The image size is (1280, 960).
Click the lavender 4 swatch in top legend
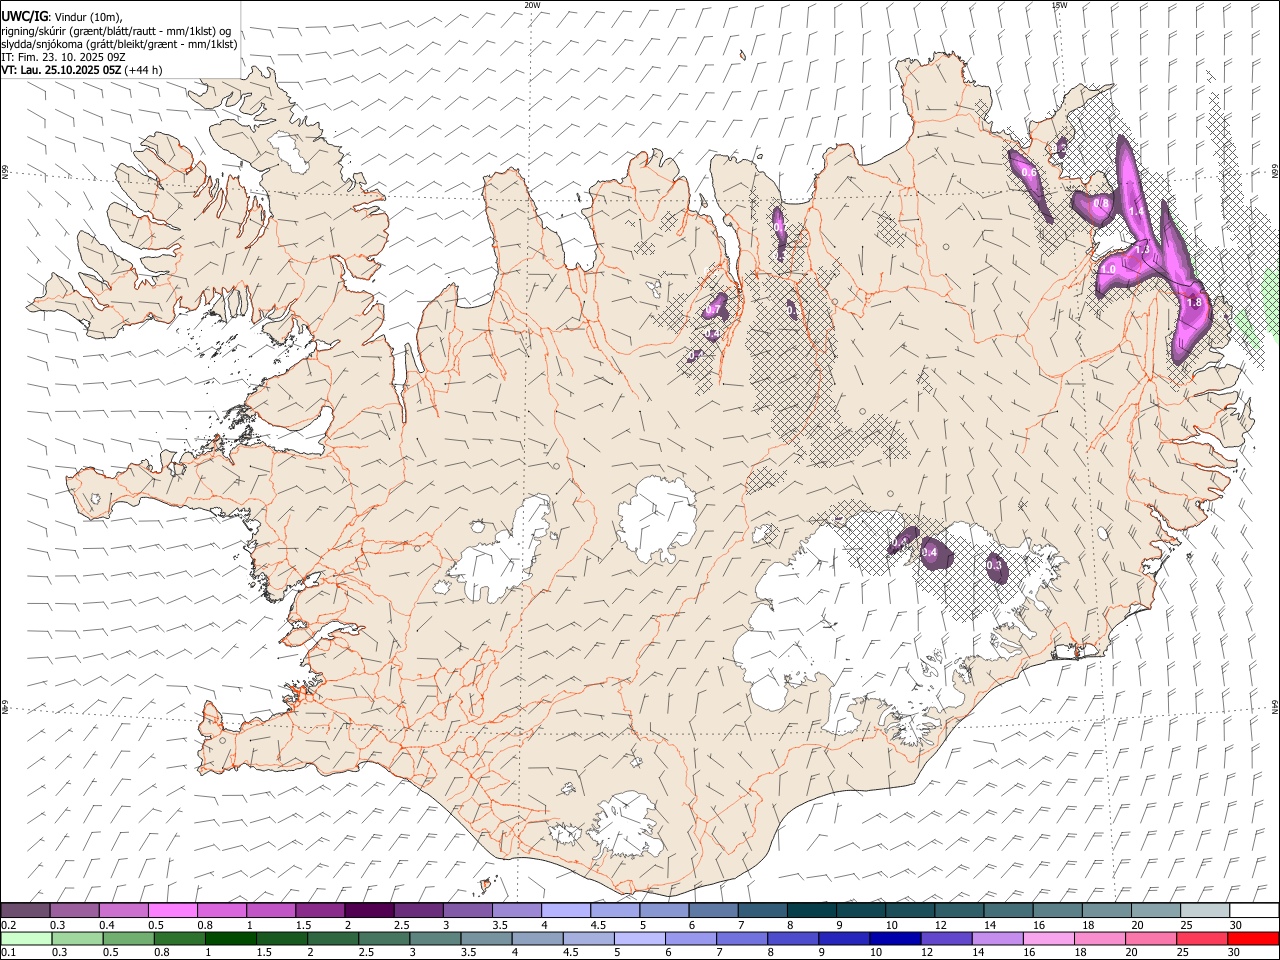click(565, 911)
